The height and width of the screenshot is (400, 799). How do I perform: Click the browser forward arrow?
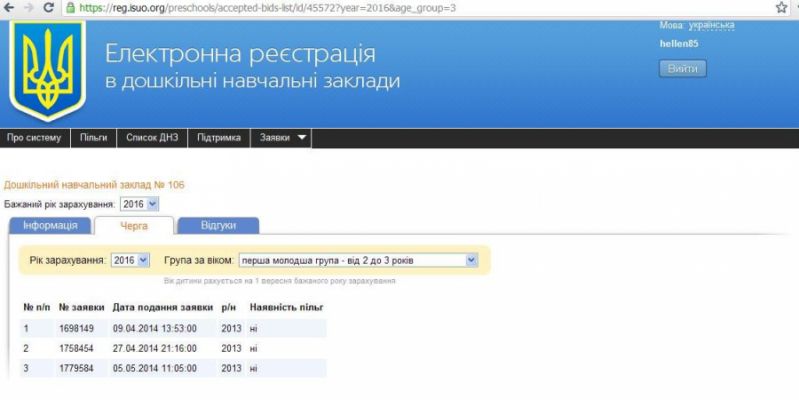pyautogui.click(x=27, y=7)
